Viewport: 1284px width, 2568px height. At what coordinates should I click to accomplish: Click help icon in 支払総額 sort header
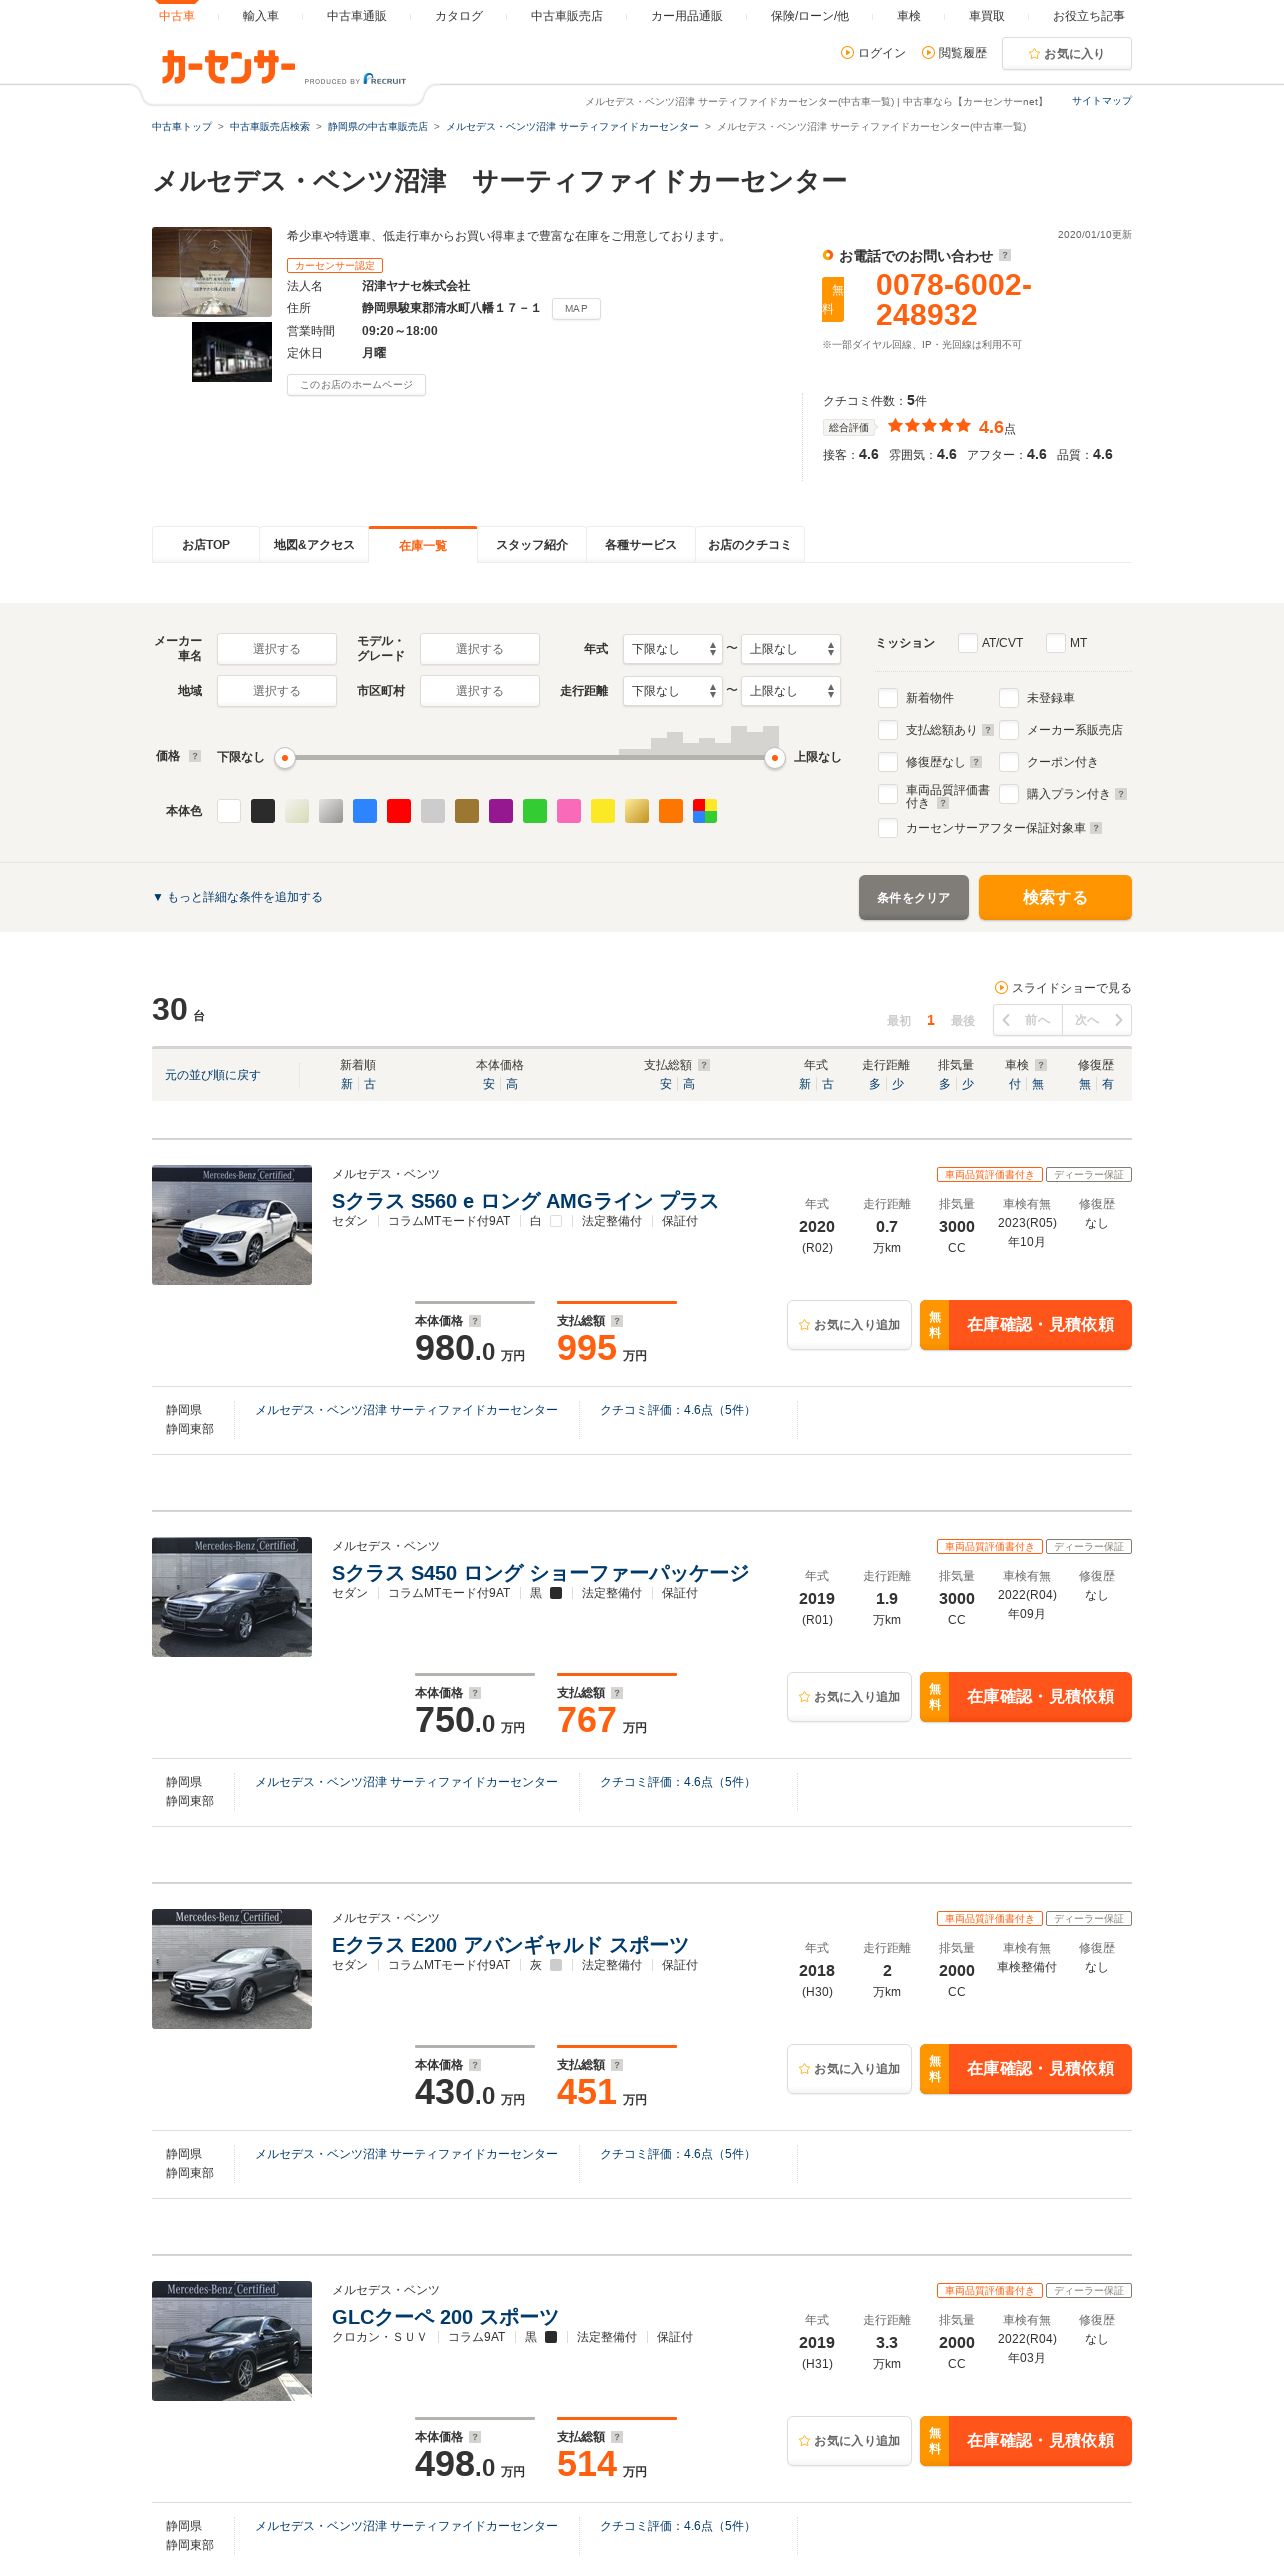(704, 1065)
